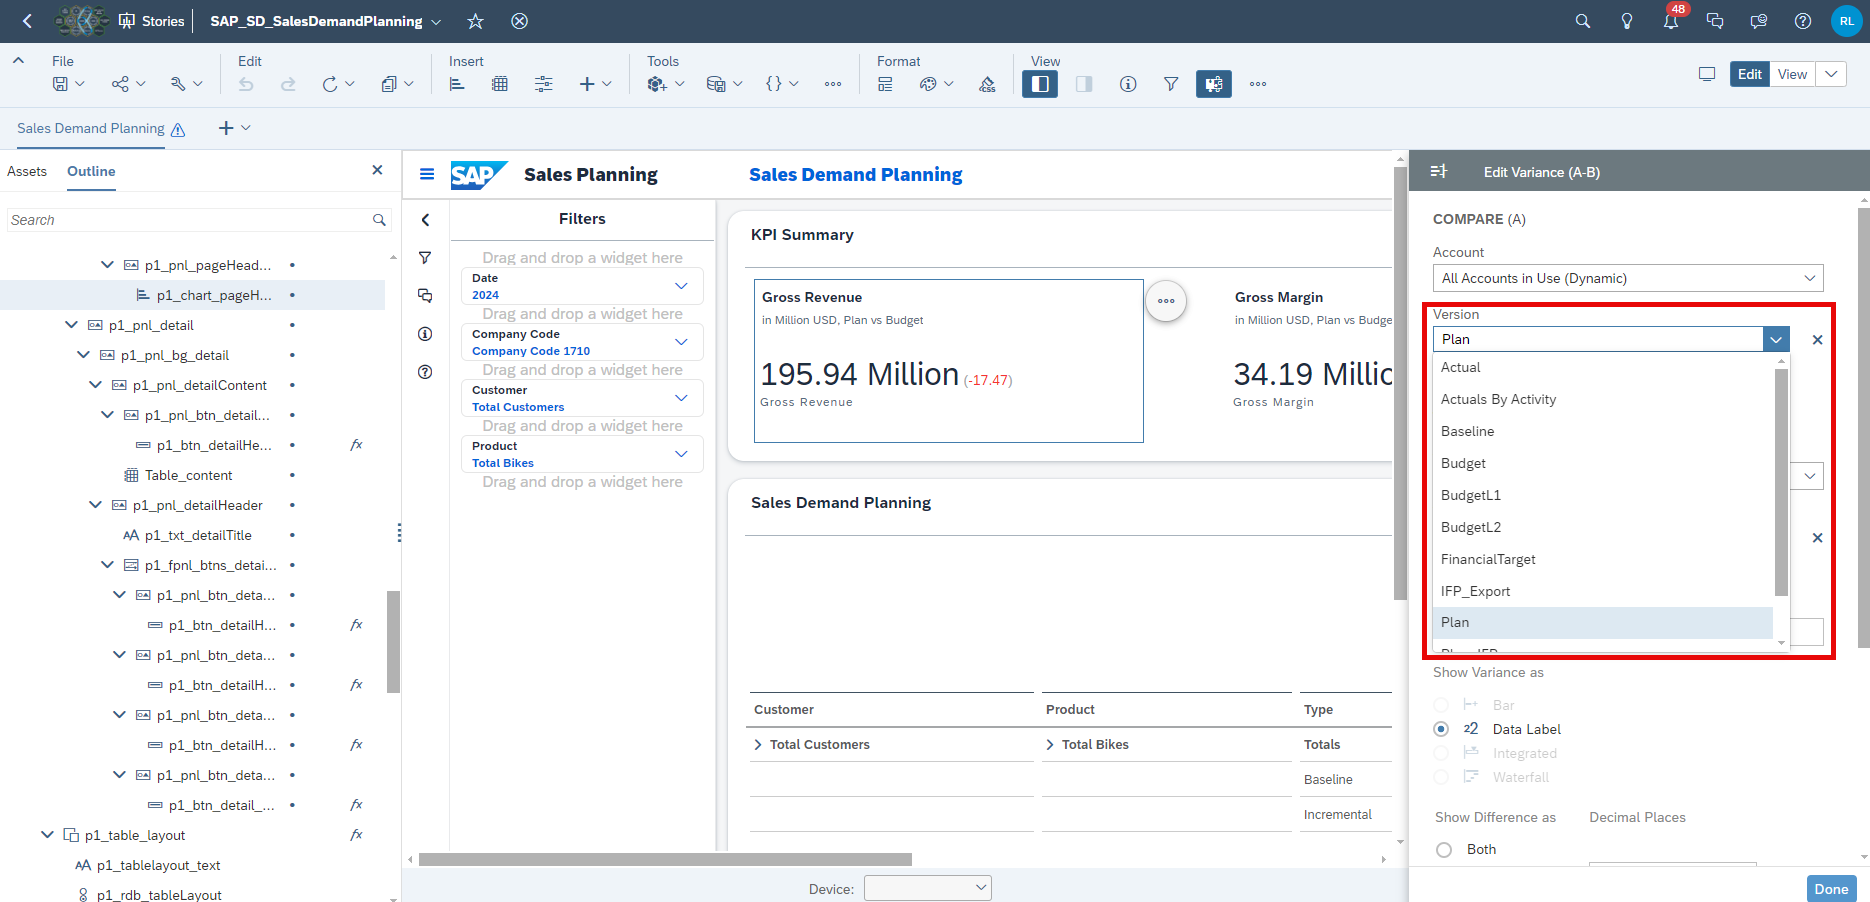This screenshot has height=902, width=1870.
Task: Insert a chart using the chart icon
Action: coord(457,84)
